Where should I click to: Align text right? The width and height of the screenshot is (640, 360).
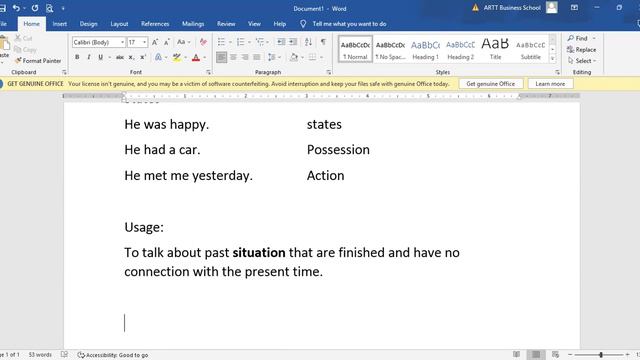point(245,57)
